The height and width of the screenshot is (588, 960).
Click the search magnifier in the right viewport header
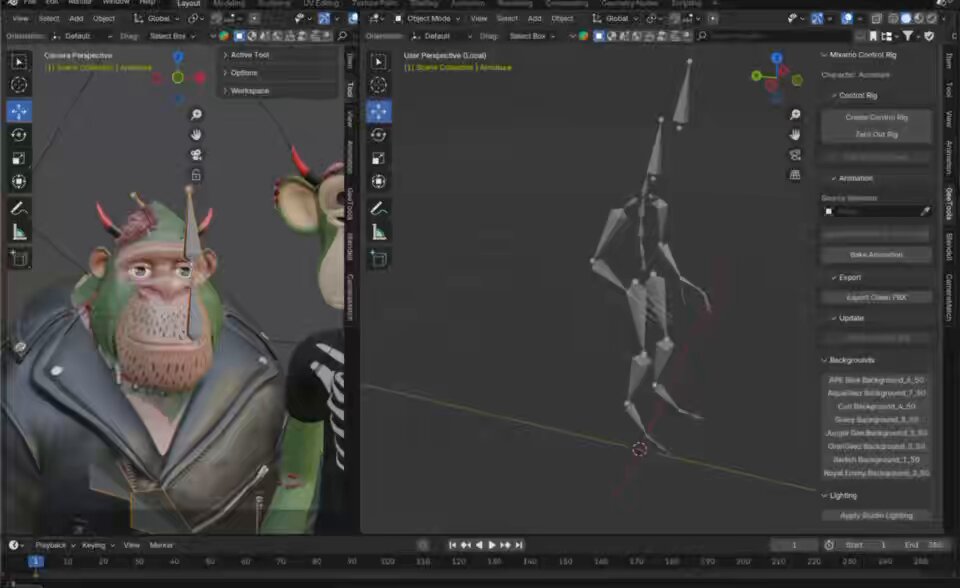coord(702,36)
